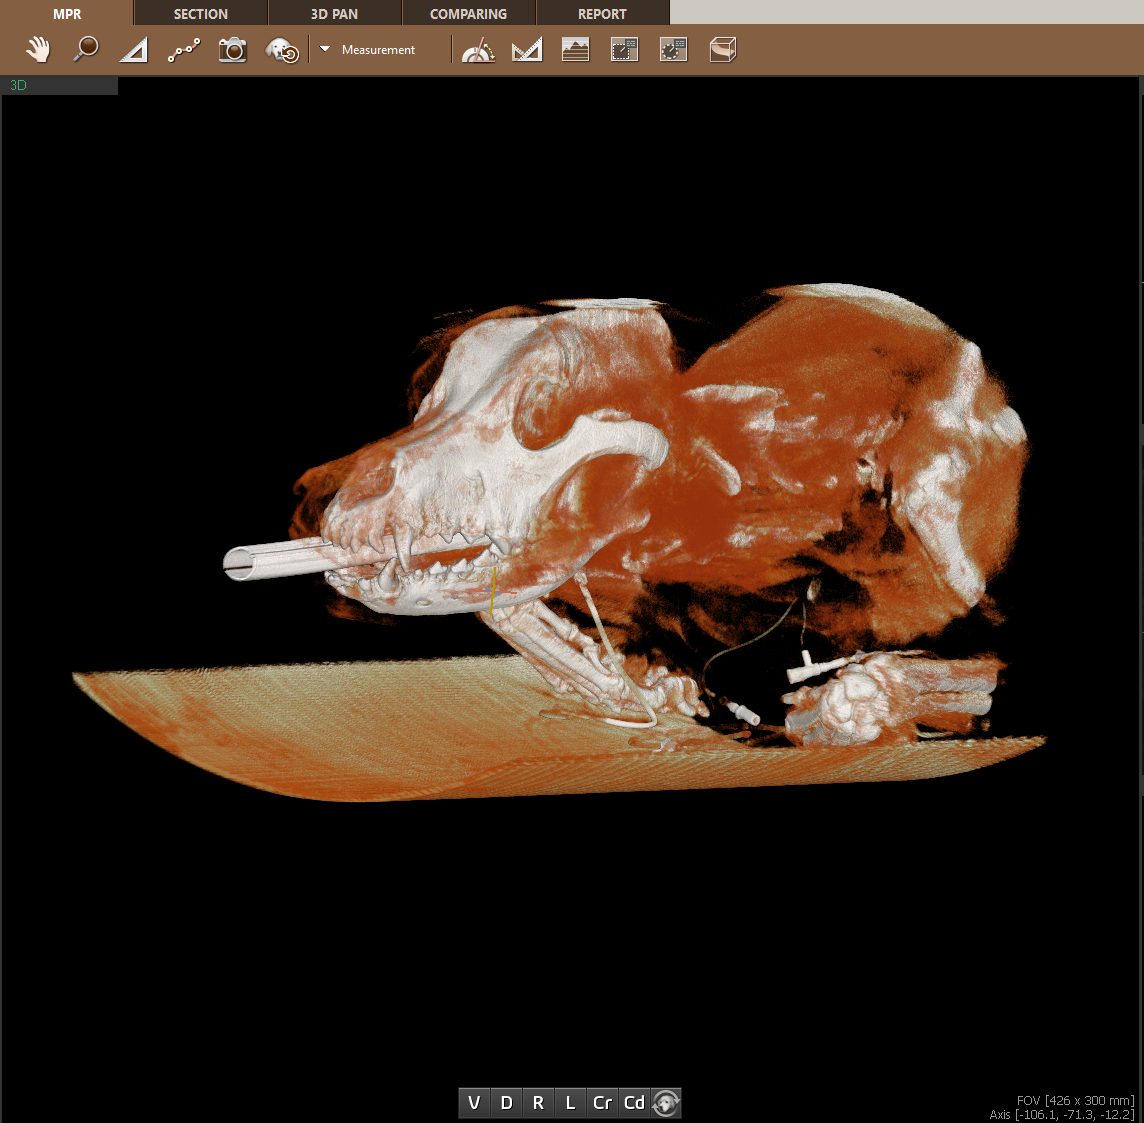Open the 3D PAN tab
The height and width of the screenshot is (1123, 1144).
tap(334, 13)
